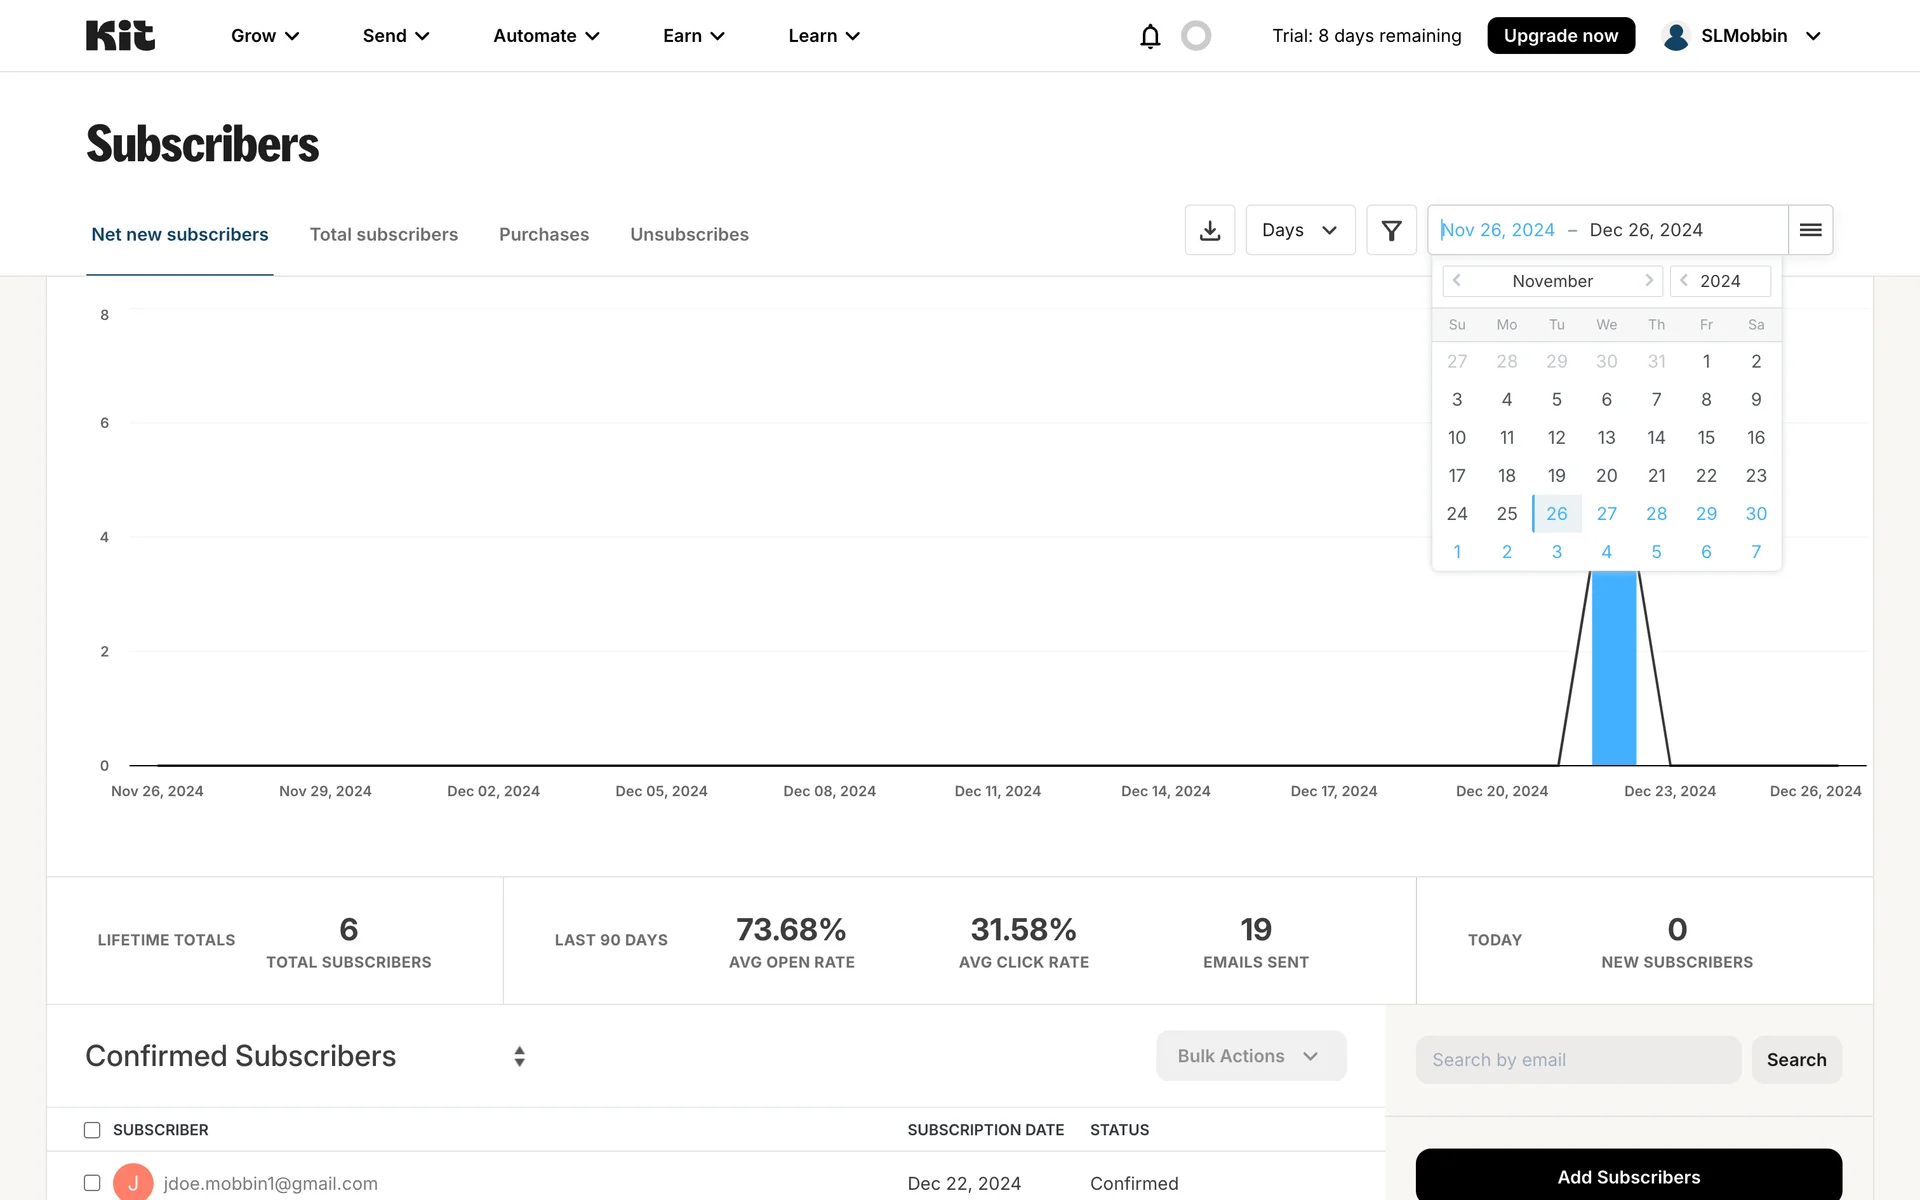Click the Upgrade now button
This screenshot has height=1200, width=1920.
tap(1560, 36)
